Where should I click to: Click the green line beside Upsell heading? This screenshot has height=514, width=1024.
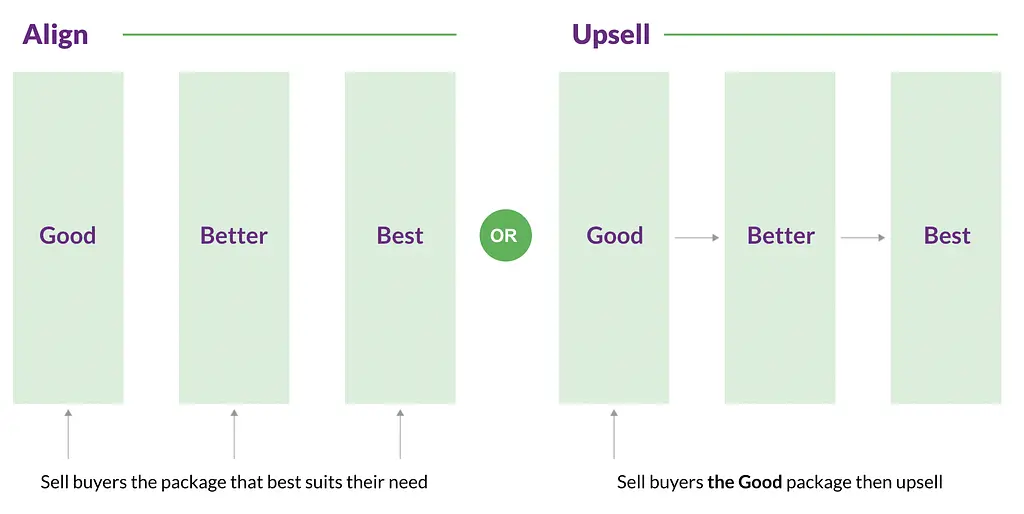coord(831,35)
